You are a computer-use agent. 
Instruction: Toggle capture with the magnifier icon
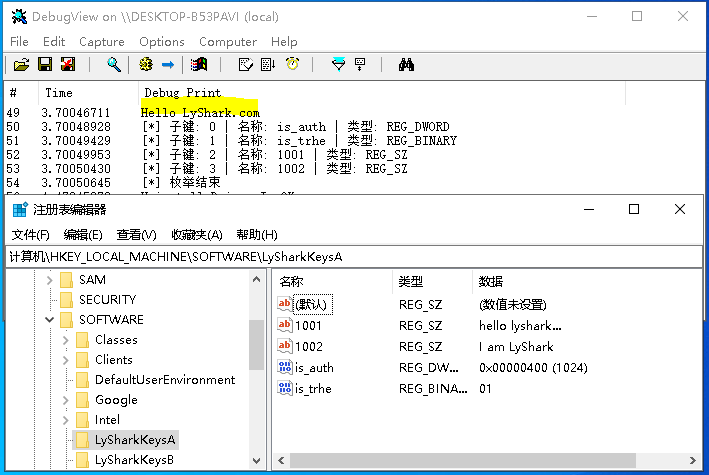(114, 65)
